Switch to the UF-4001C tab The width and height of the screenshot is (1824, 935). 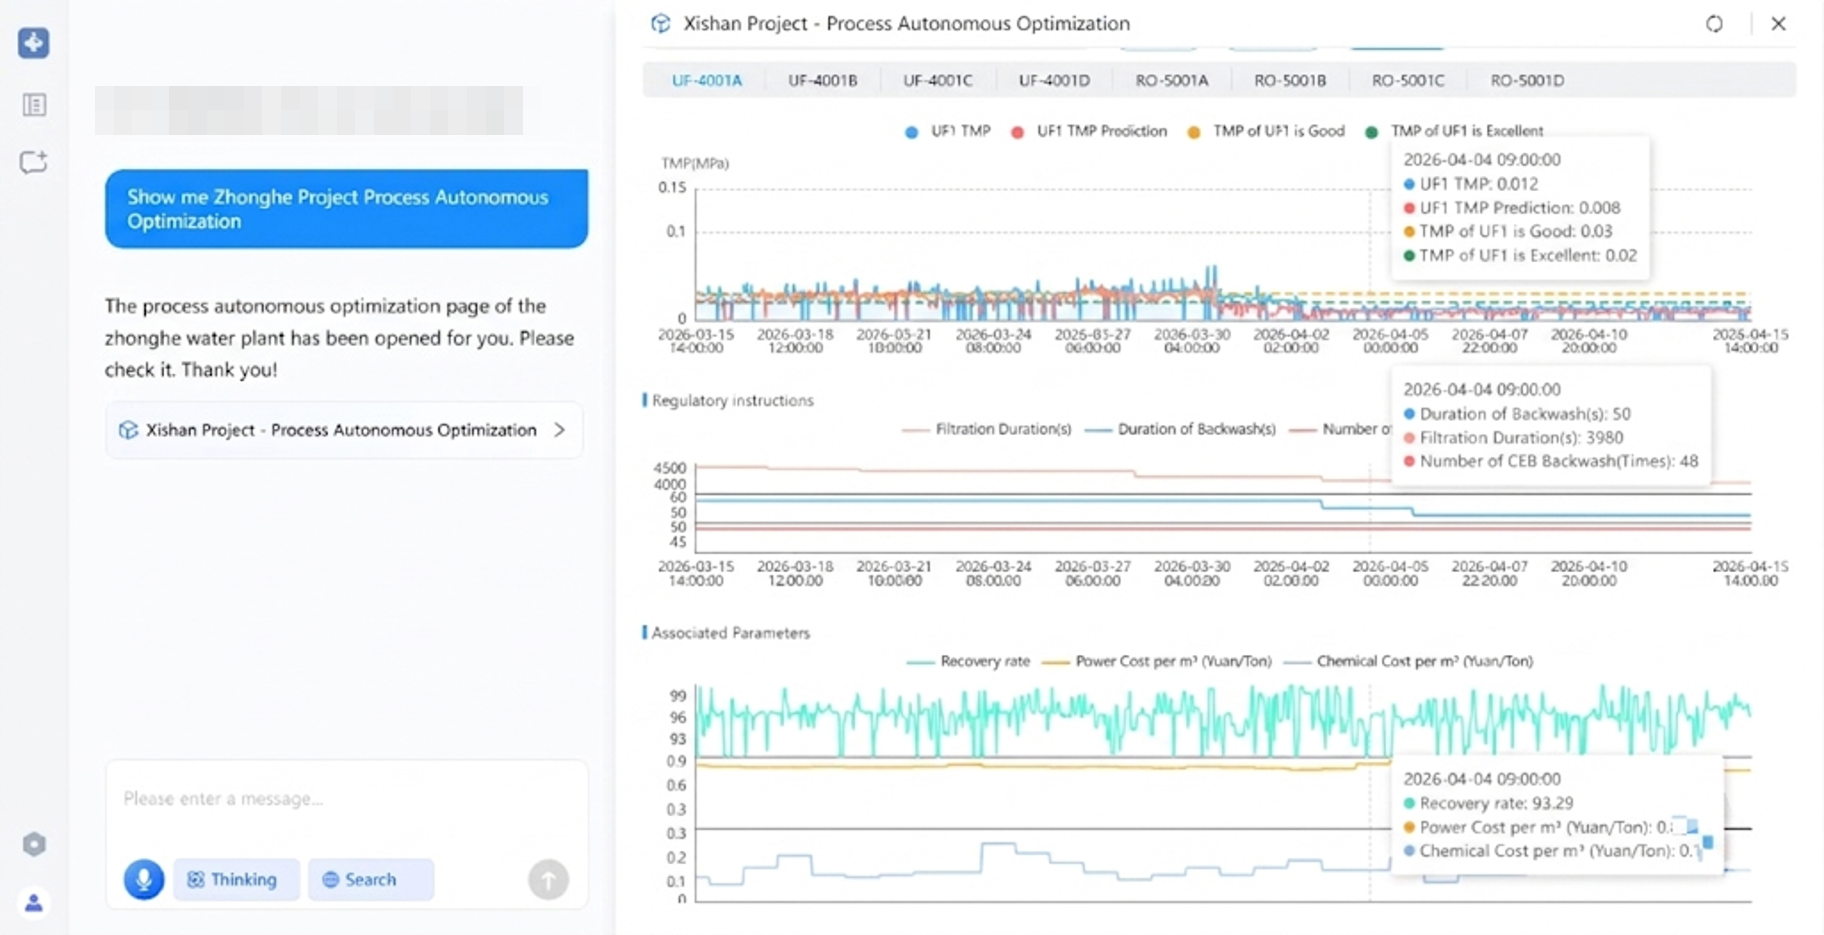click(x=938, y=81)
